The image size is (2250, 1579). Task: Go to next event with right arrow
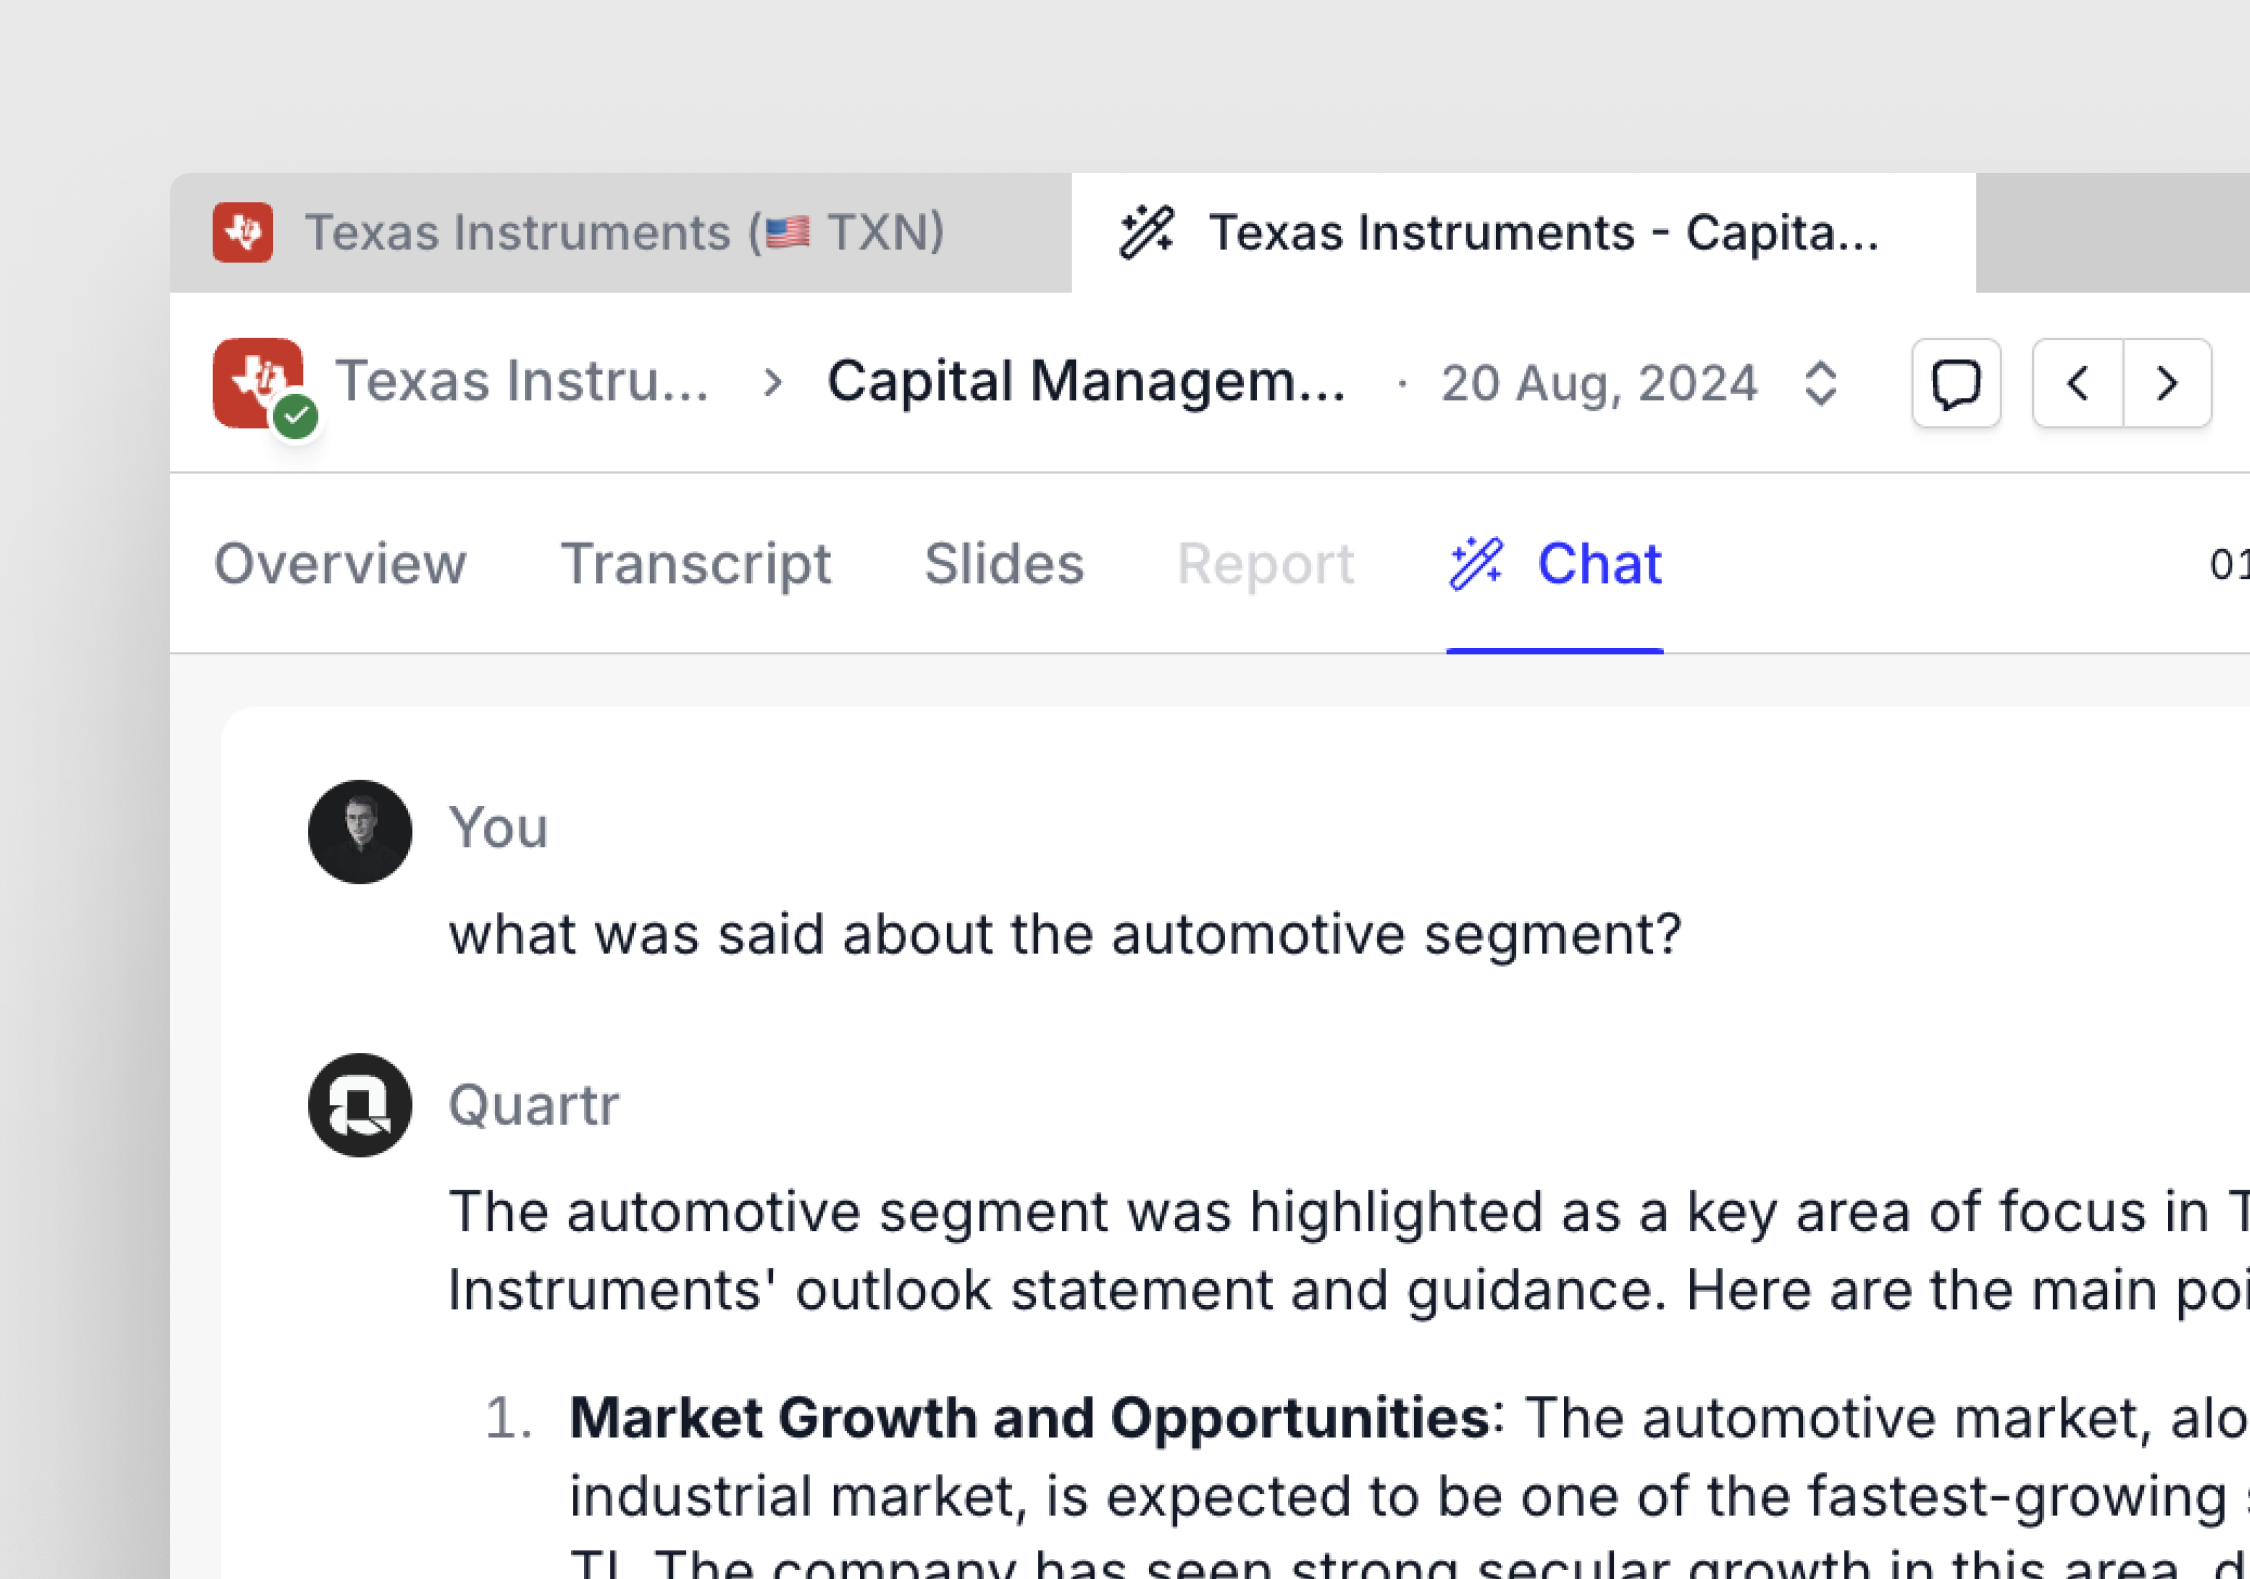point(2167,383)
